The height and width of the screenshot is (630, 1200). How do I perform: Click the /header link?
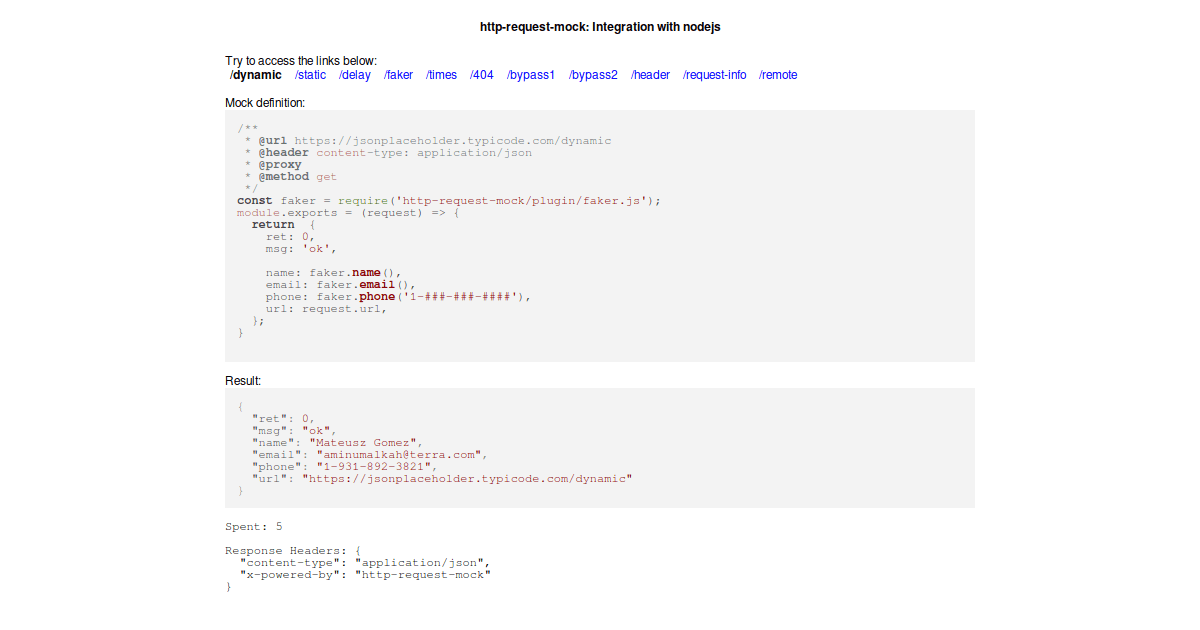coord(650,75)
